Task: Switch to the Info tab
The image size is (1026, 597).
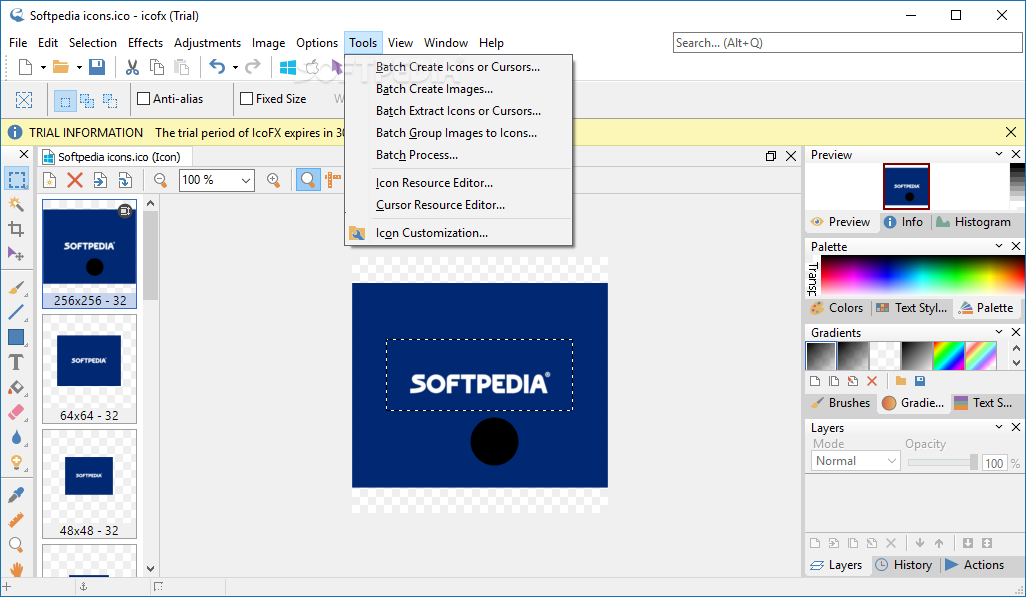Action: [x=904, y=222]
